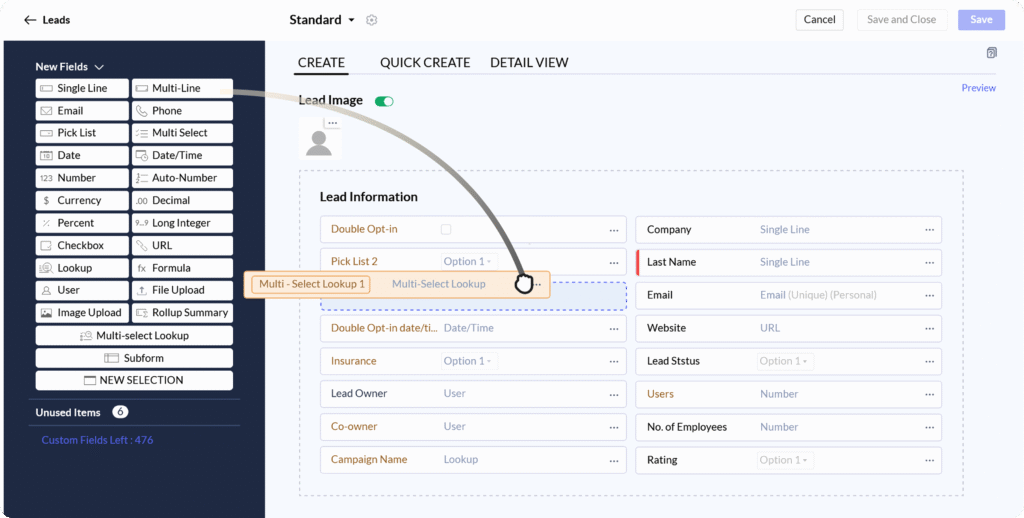The image size is (1024, 518).
Task: Select the Email new field type
Action: tap(82, 111)
